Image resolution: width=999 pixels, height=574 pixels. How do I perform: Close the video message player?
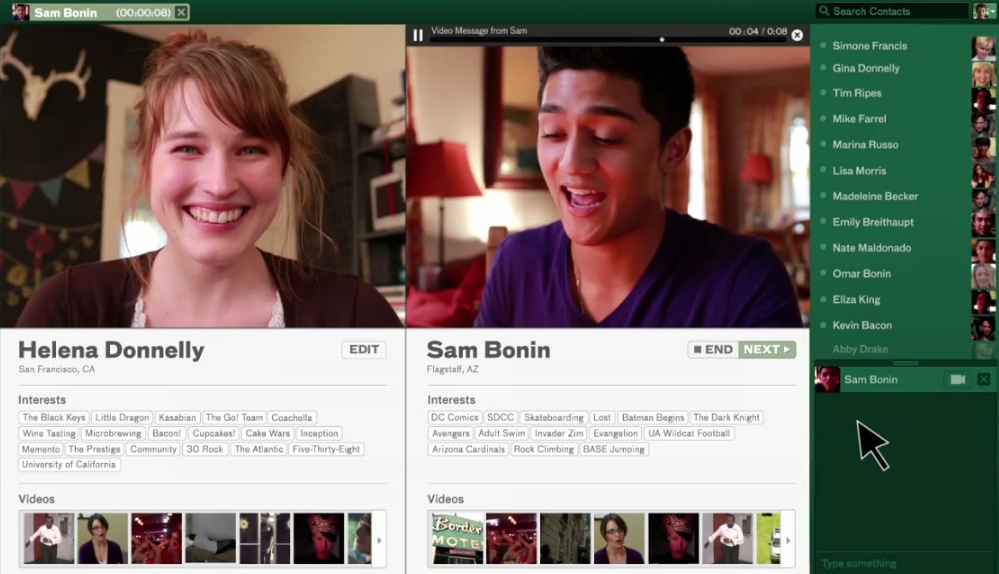(797, 35)
